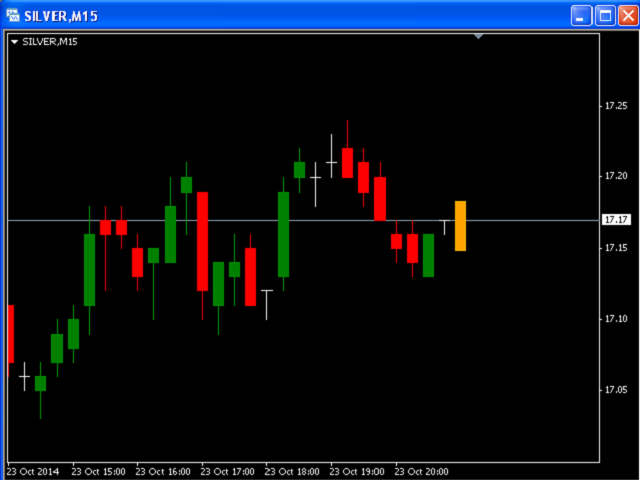This screenshot has height=480, width=640.
Task: Click the 23 Oct 15:00 time label
Action: [98, 471]
